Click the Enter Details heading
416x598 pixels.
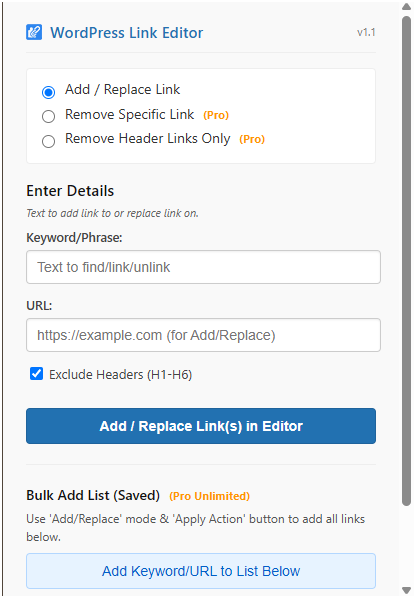[70, 191]
